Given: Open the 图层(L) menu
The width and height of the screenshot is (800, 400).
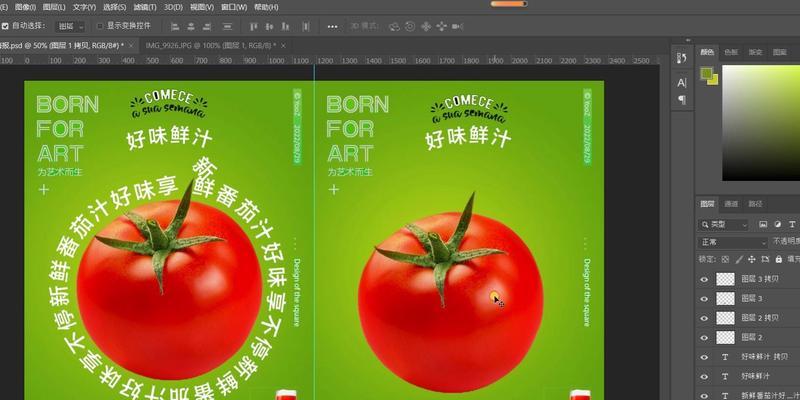Looking at the screenshot, I should [54, 7].
